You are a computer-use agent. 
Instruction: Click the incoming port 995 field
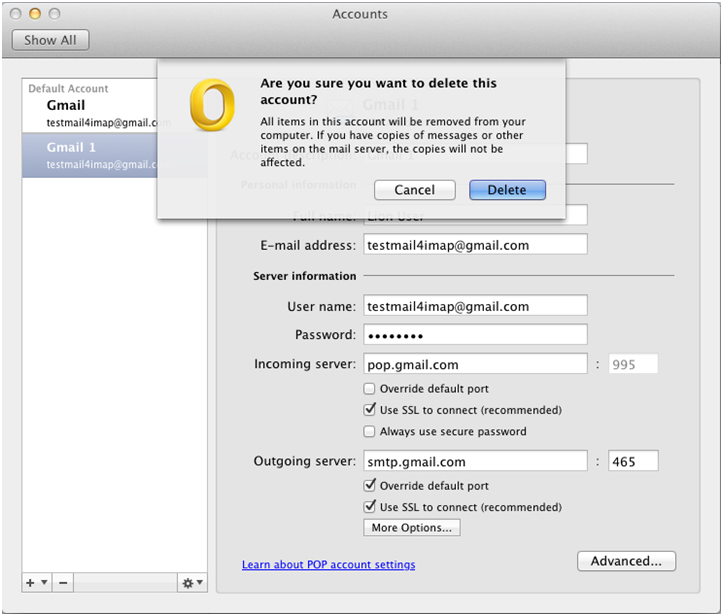click(x=633, y=364)
